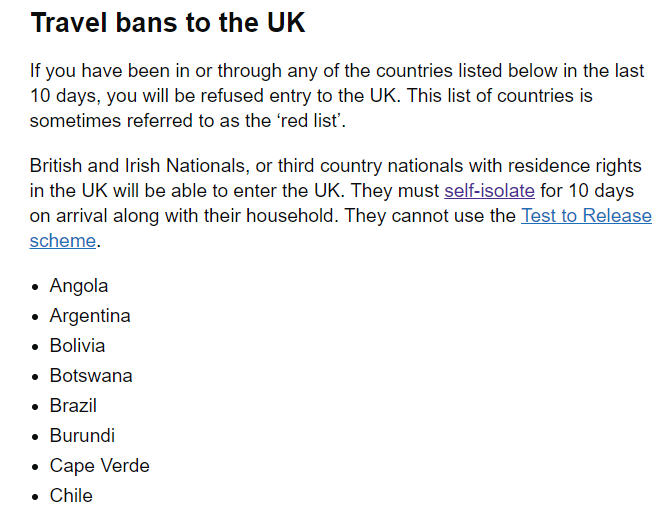This screenshot has height=512, width=667.
Task: Click the words 'third country nationals'
Action: pos(371,166)
